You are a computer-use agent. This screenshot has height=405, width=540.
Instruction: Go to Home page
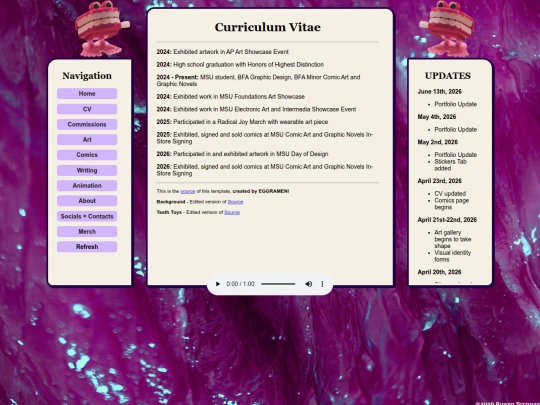pyautogui.click(x=87, y=94)
